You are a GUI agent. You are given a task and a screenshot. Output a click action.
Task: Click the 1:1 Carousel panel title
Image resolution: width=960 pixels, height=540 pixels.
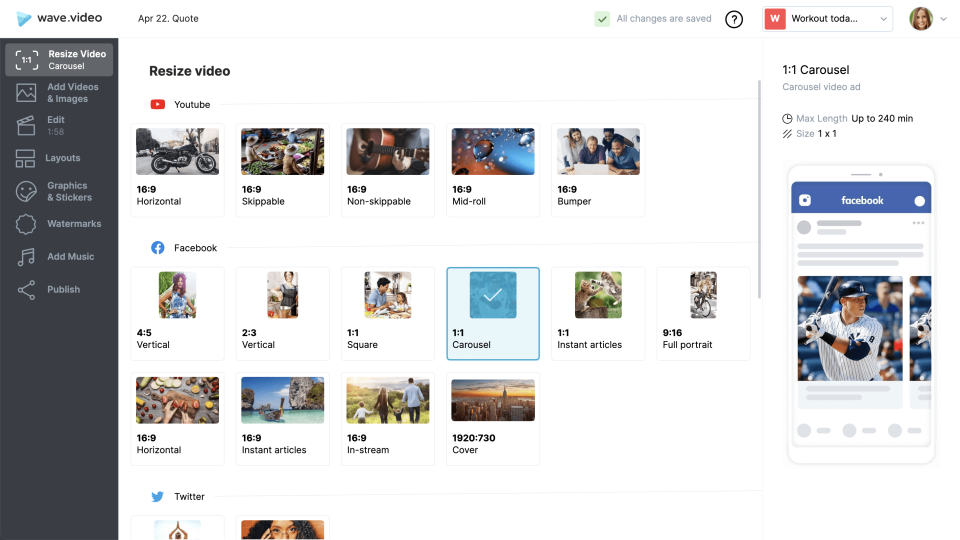(x=816, y=70)
